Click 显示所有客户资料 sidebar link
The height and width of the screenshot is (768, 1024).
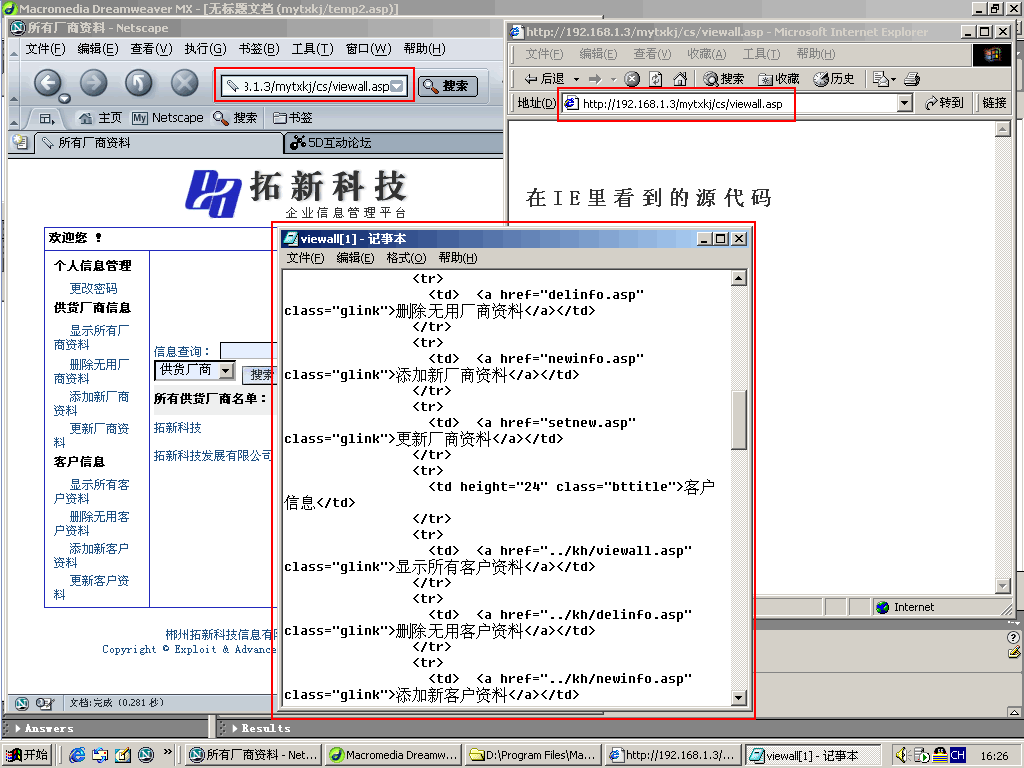point(91,491)
